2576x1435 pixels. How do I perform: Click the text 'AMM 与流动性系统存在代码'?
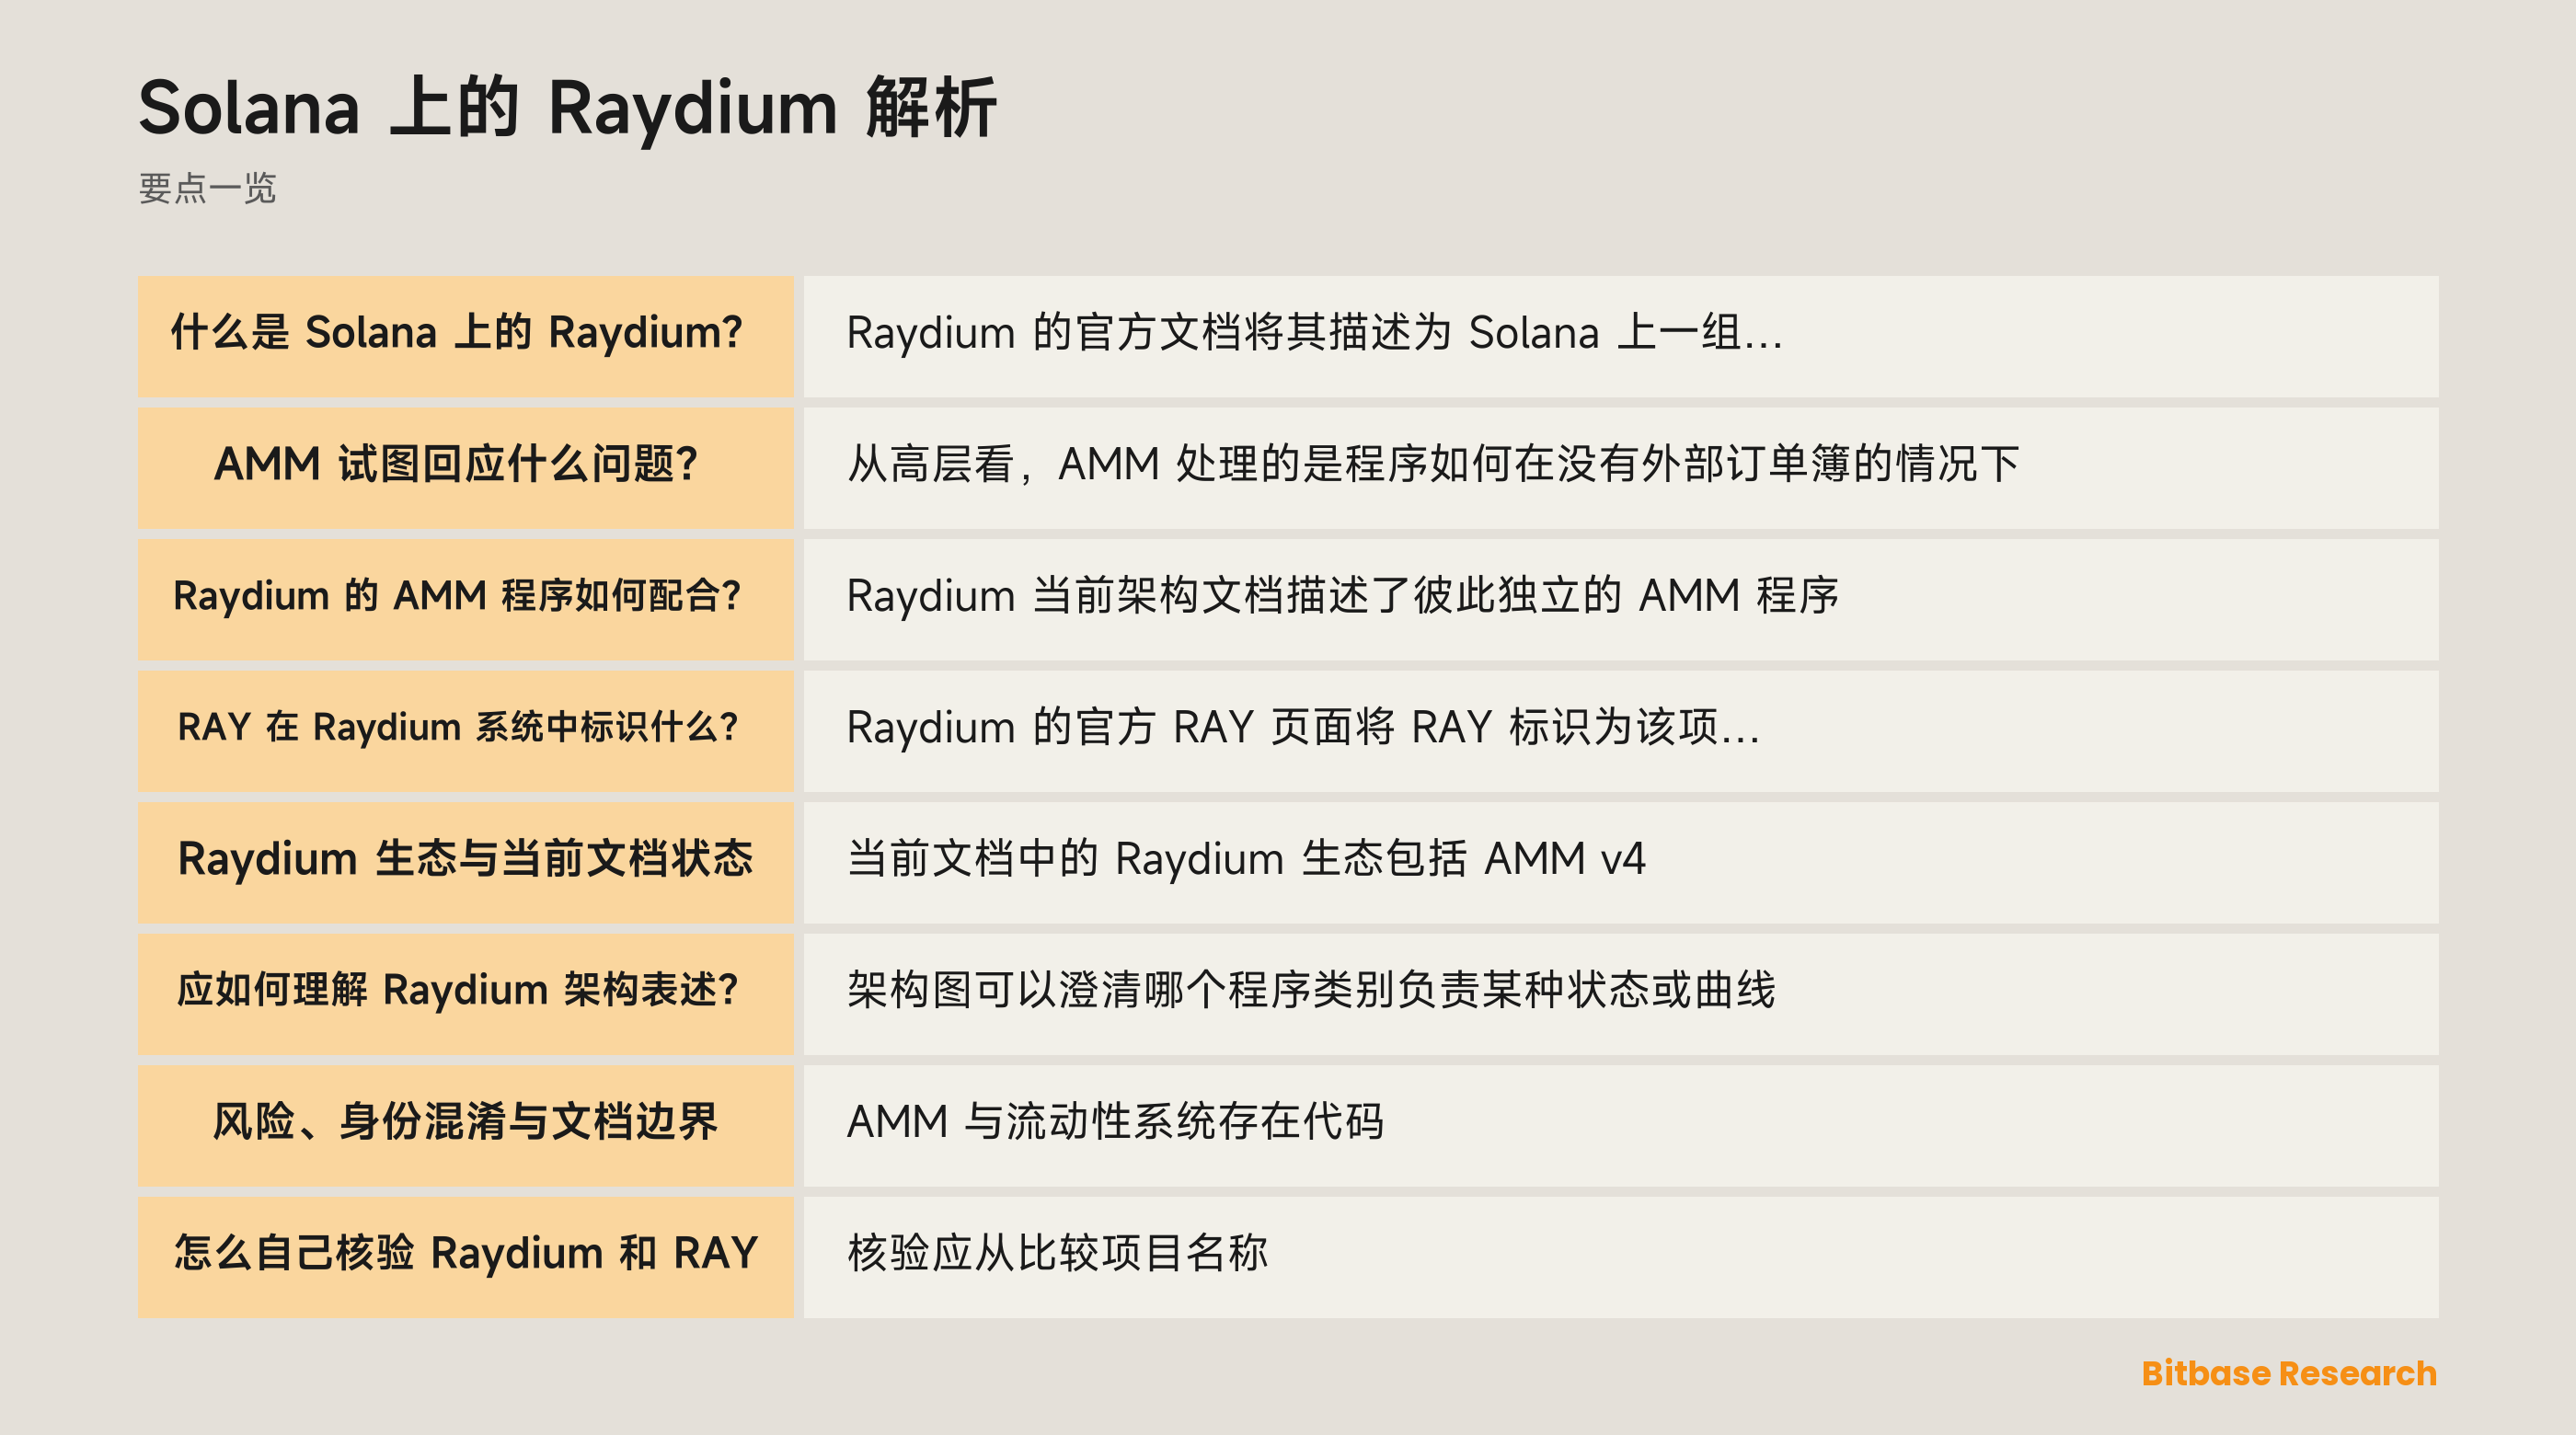pos(1115,1122)
